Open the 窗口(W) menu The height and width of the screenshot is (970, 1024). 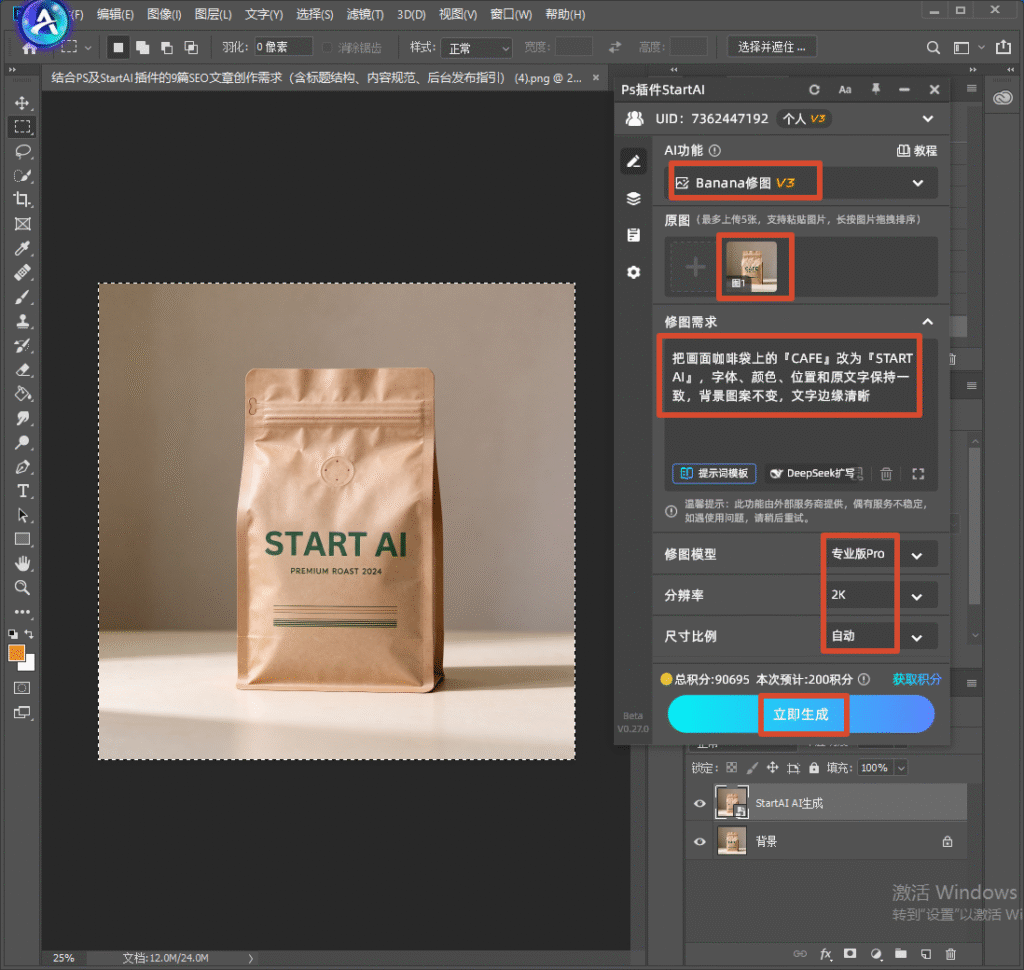511,14
